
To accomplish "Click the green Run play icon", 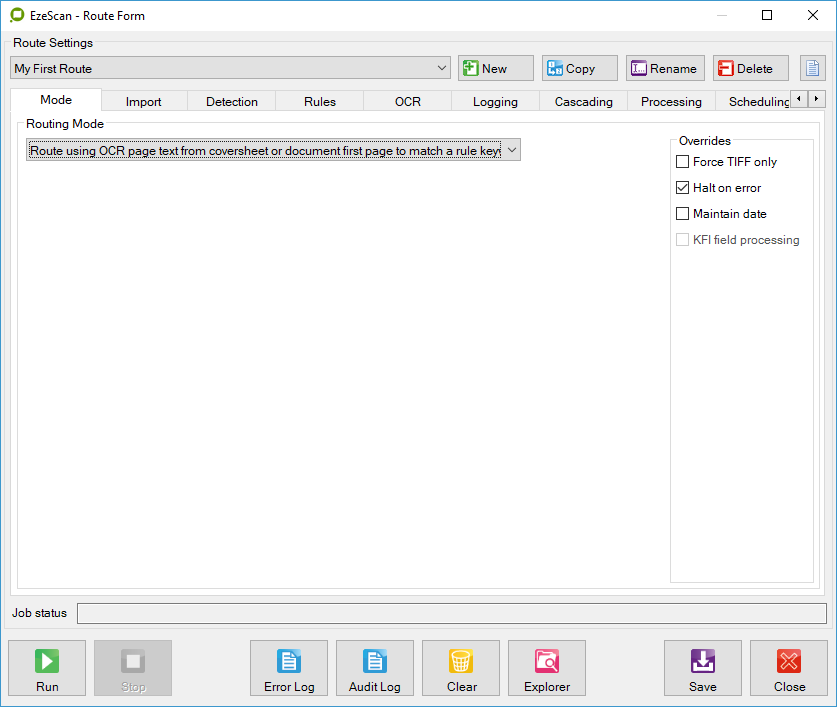I will pyautogui.click(x=47, y=661).
